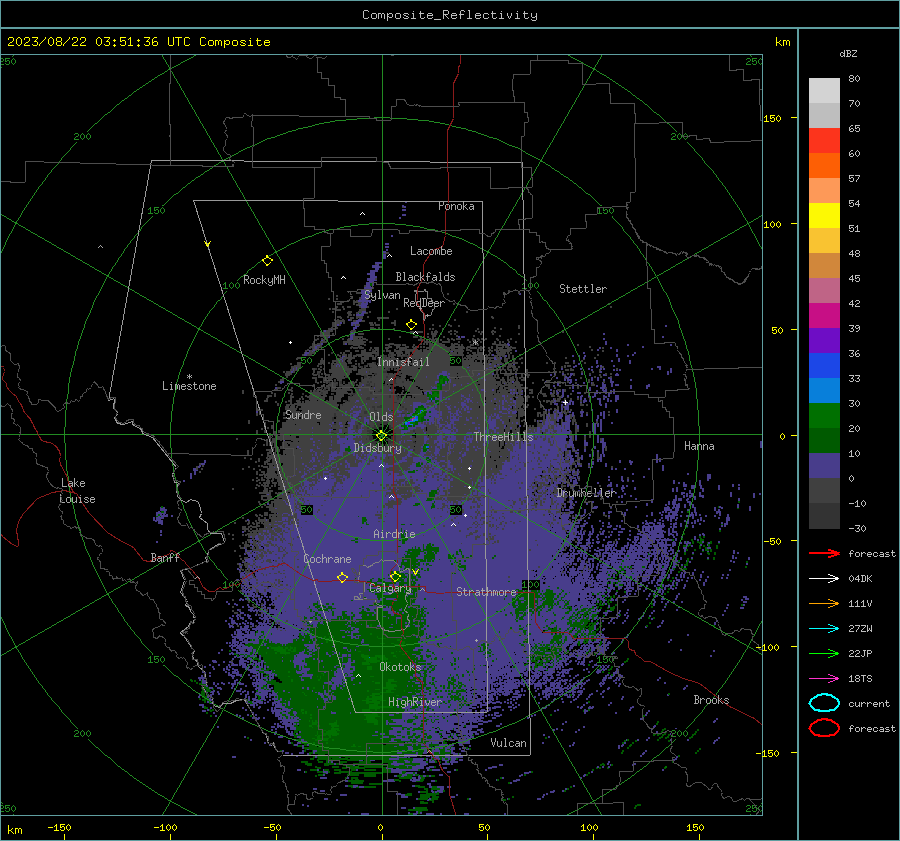Click the yellow diamond marker near RockyMH
This screenshot has height=841, width=900.
tap(267, 261)
